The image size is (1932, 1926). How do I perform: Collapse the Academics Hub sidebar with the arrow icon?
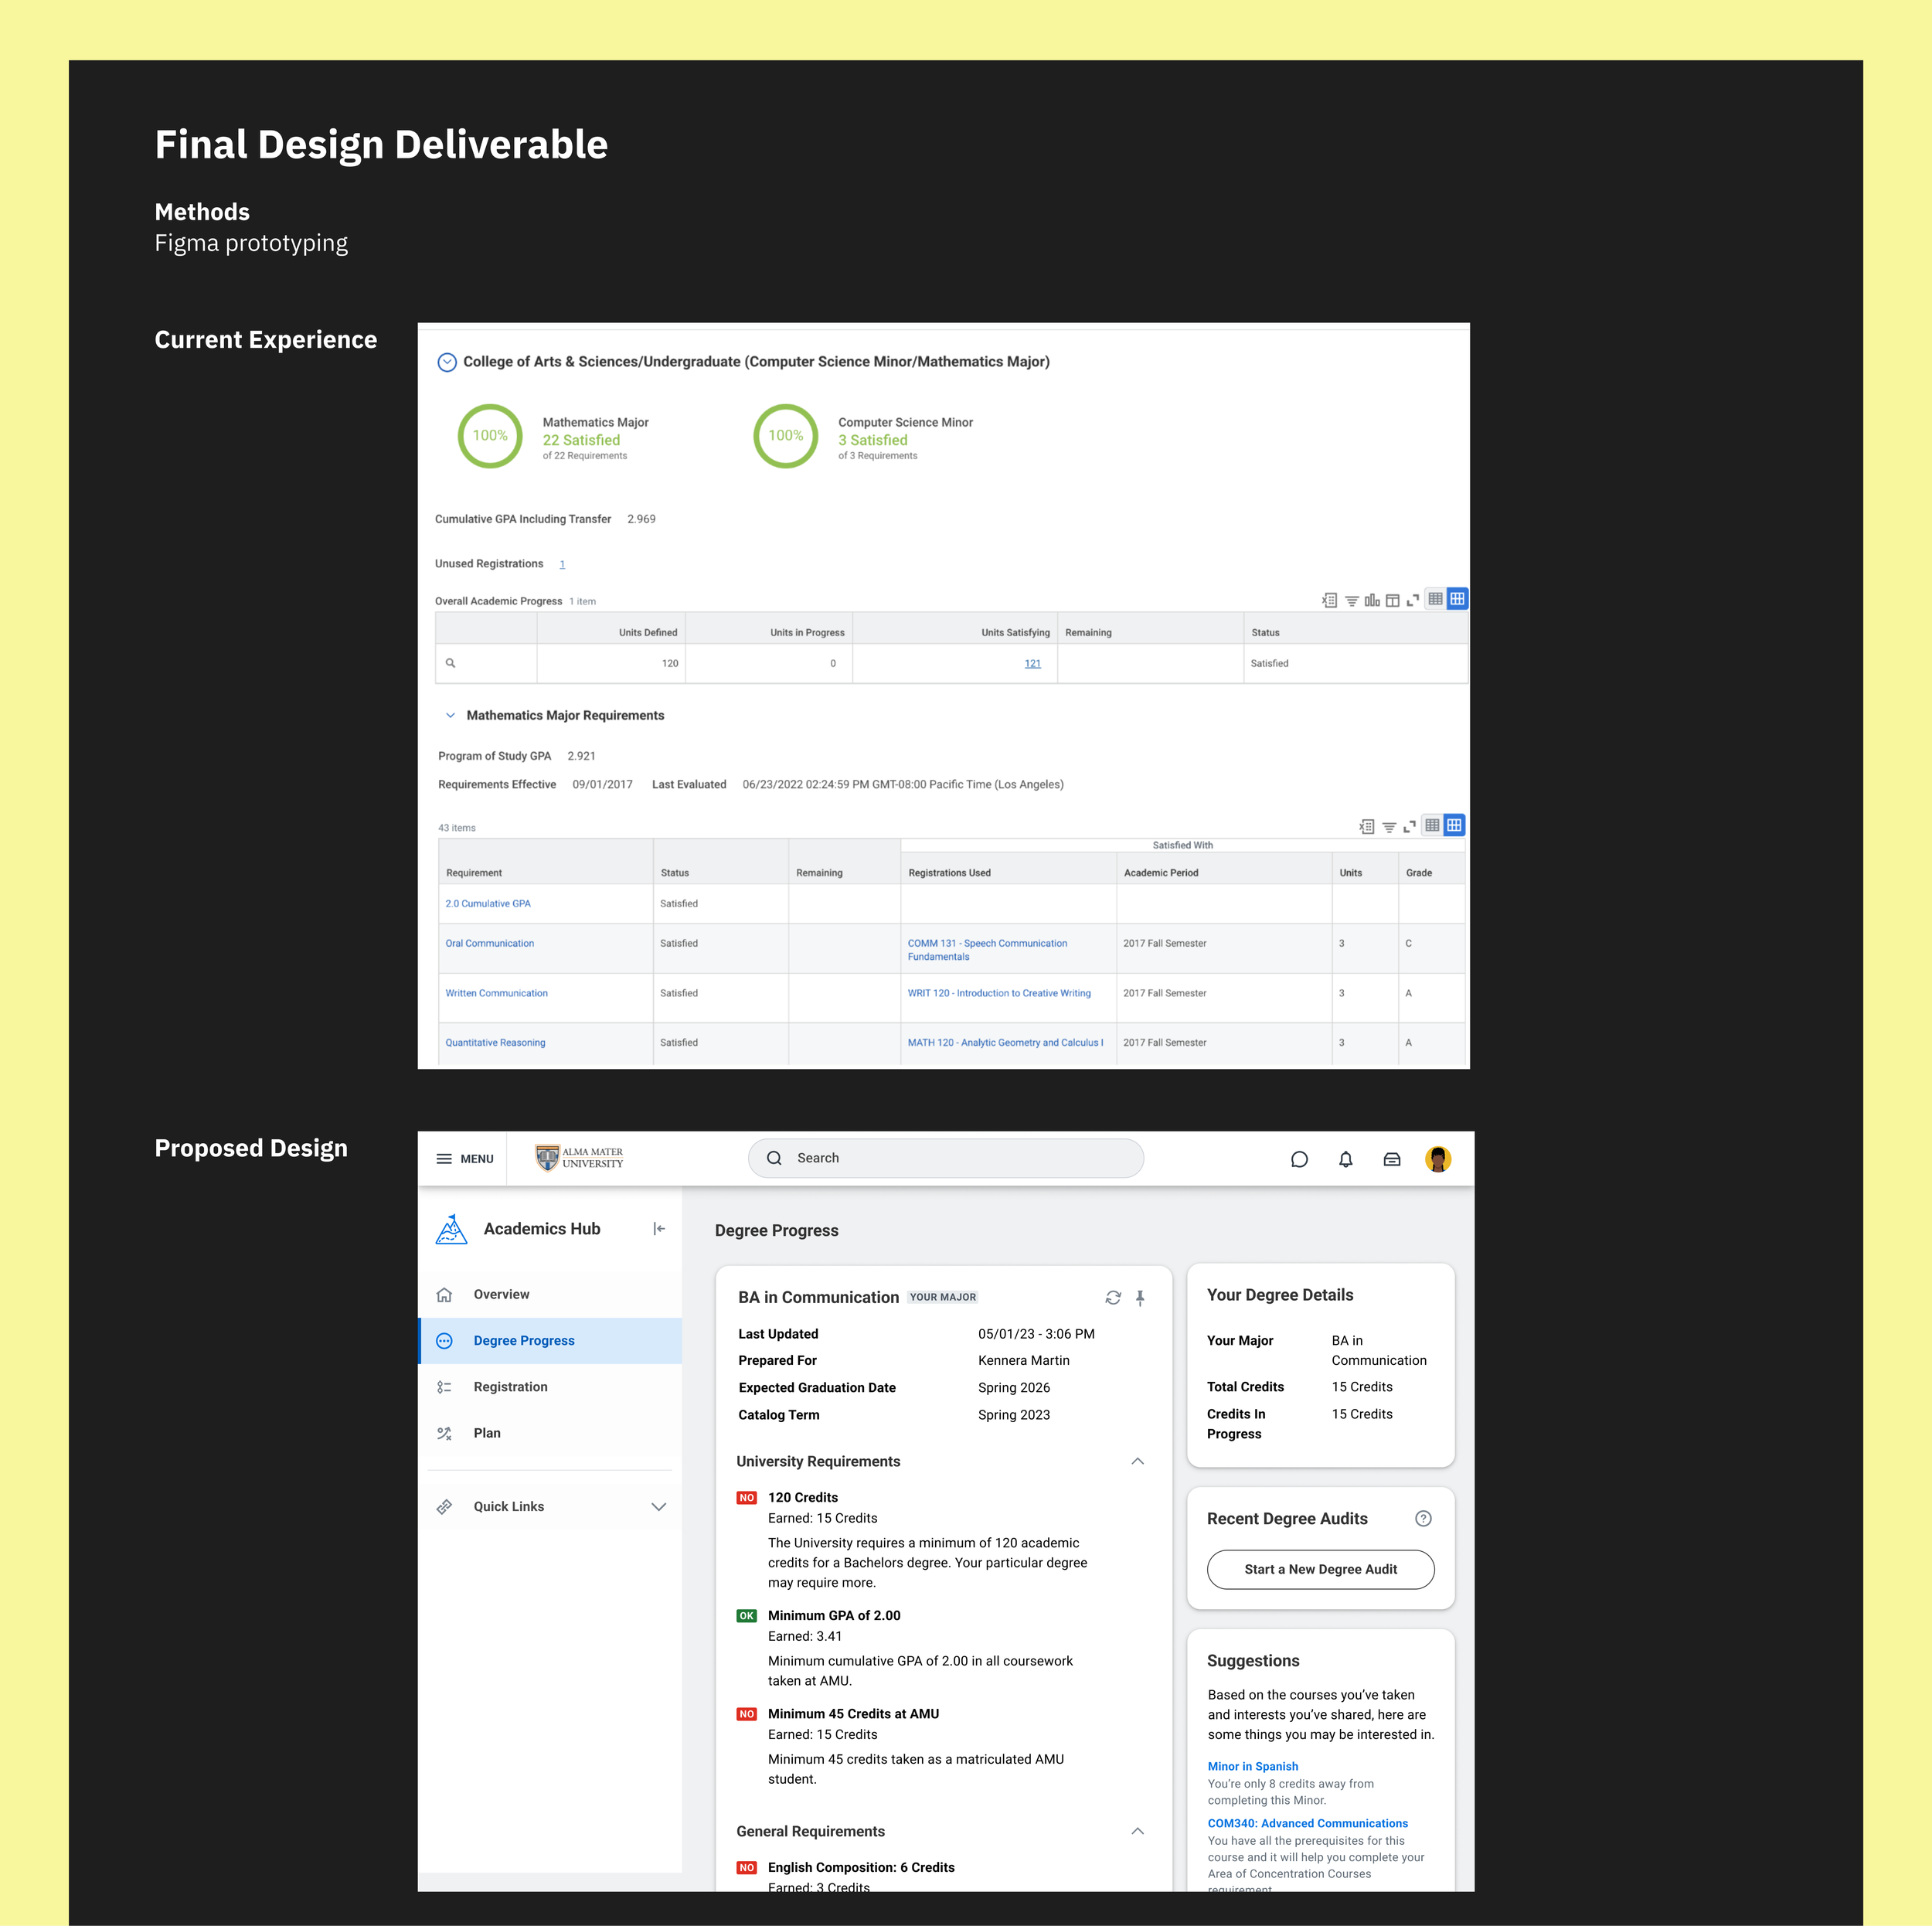click(x=659, y=1228)
